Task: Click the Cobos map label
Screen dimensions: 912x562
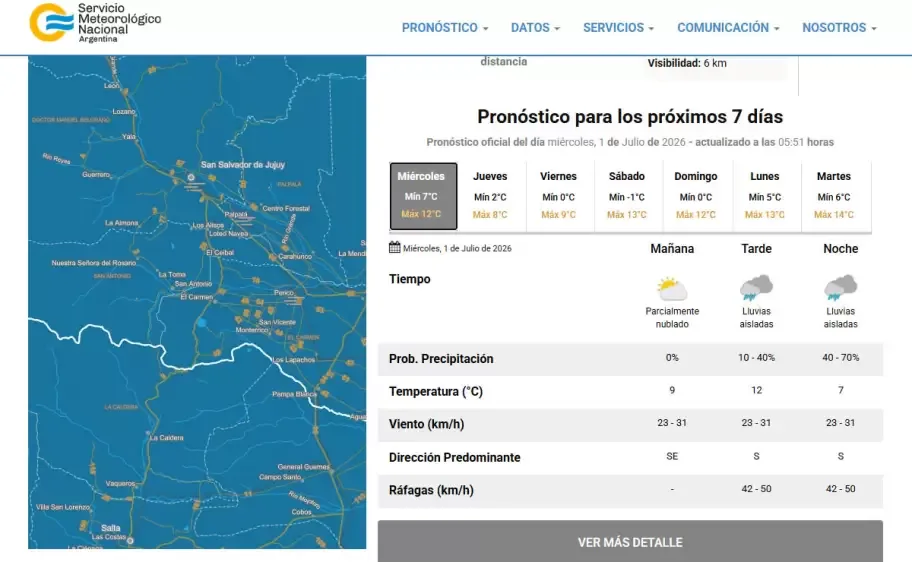Action: coord(301,512)
